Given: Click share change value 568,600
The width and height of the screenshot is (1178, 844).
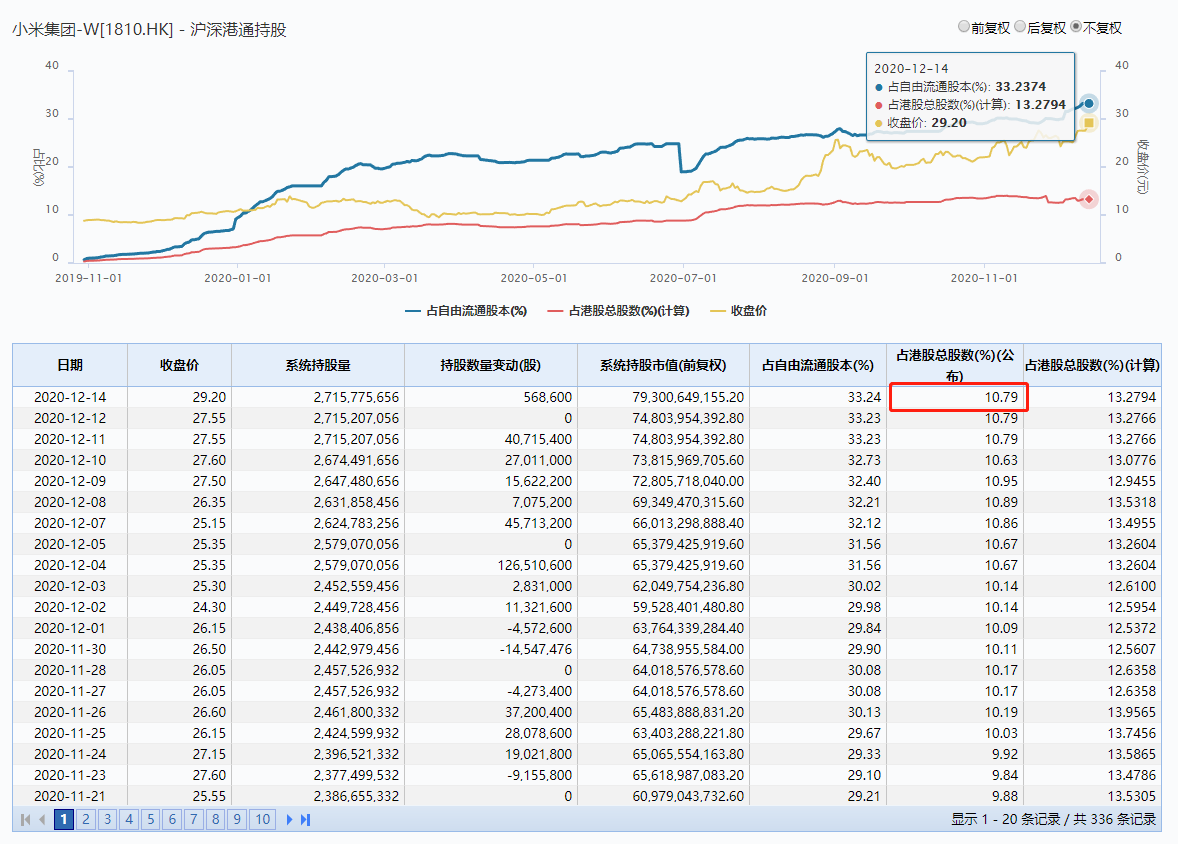Looking at the screenshot, I should tap(548, 397).
